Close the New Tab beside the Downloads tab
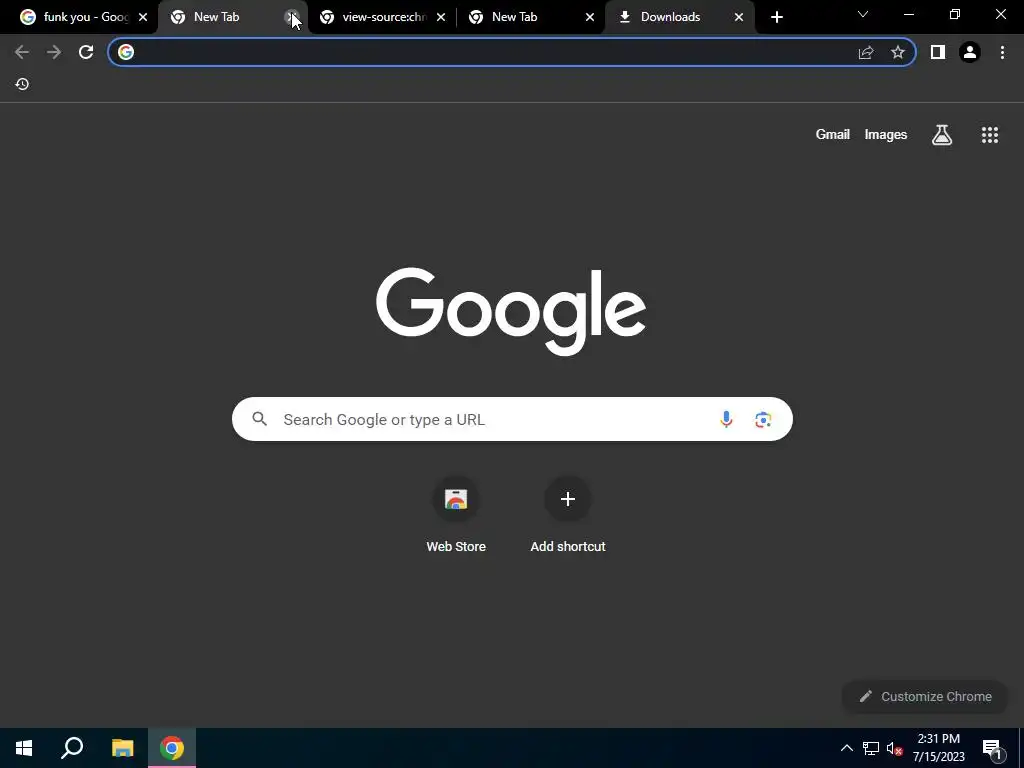This screenshot has width=1024, height=768. point(590,17)
